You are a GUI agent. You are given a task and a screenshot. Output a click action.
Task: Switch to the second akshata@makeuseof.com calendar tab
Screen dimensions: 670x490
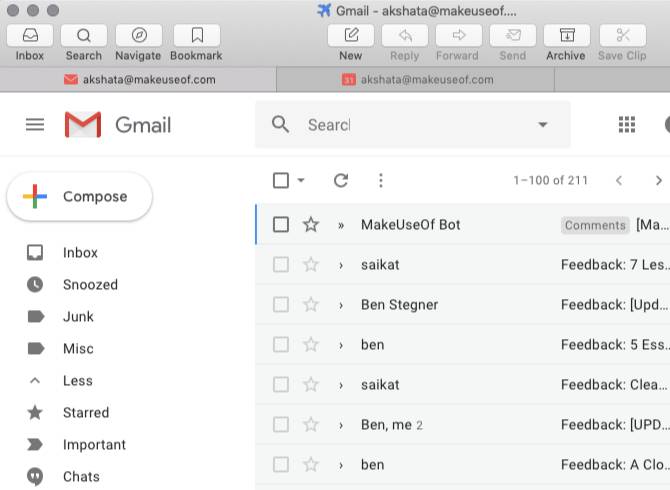pos(418,80)
